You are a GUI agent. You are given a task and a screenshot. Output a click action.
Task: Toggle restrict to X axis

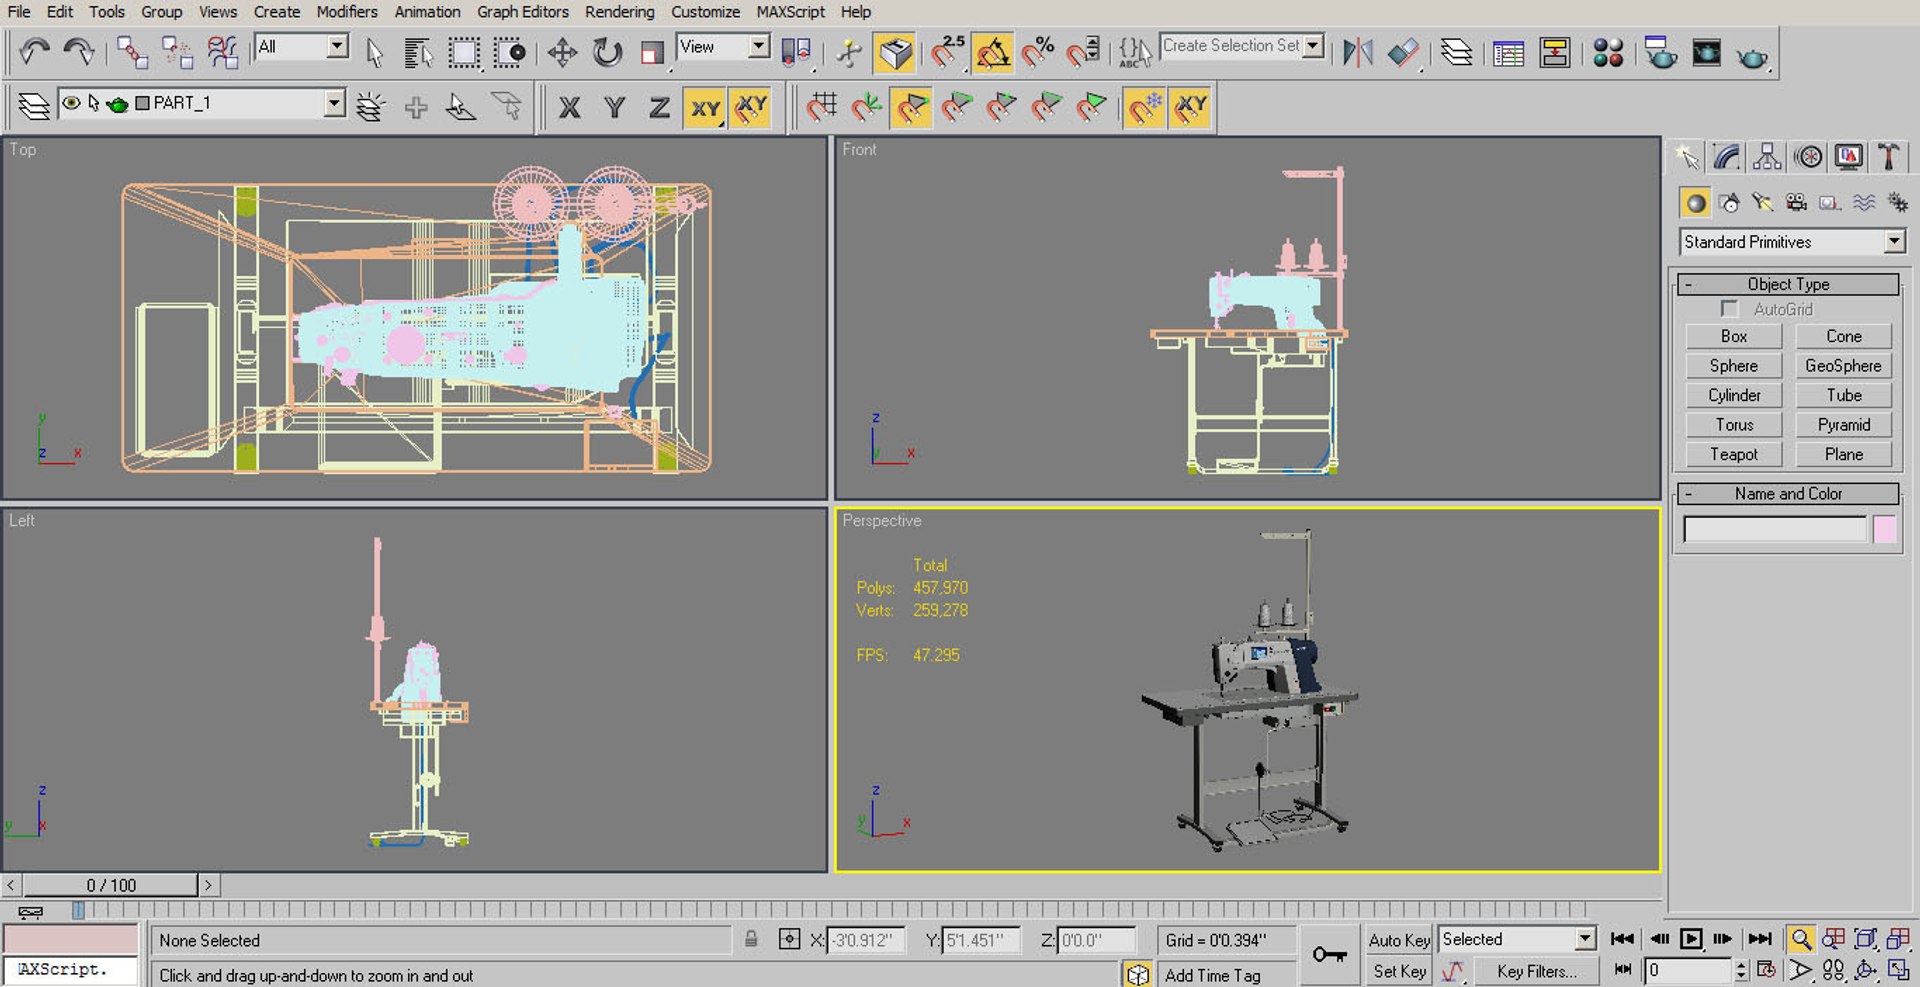pos(569,107)
